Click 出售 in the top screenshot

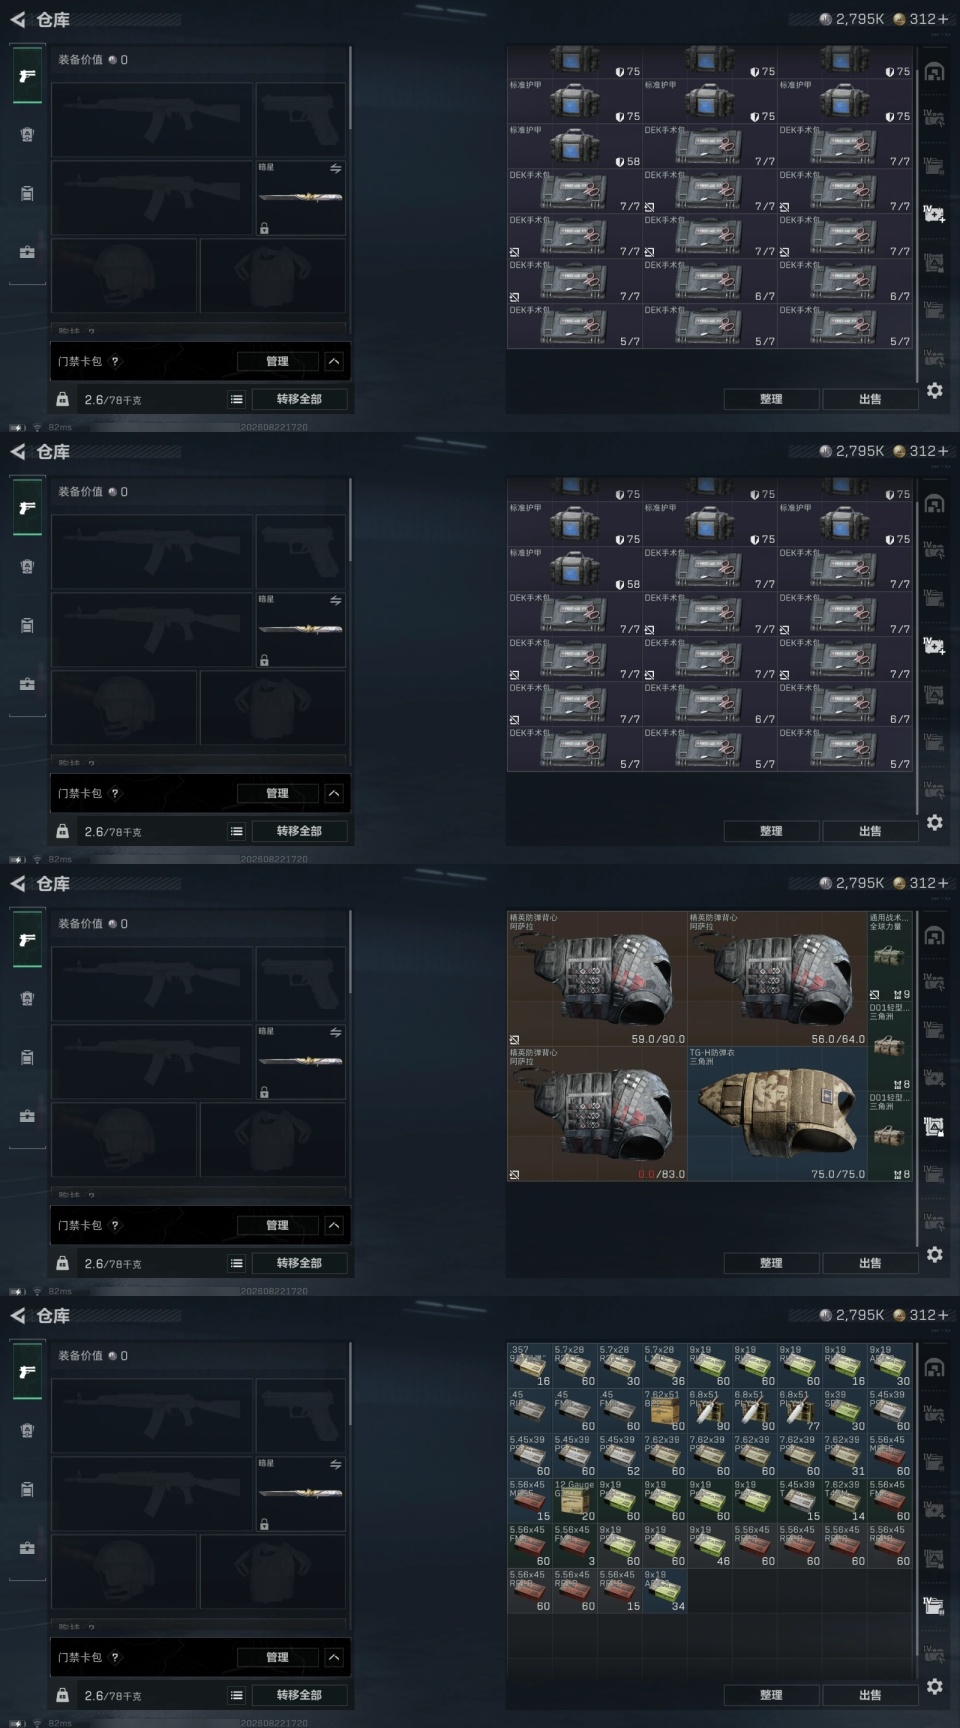(870, 399)
